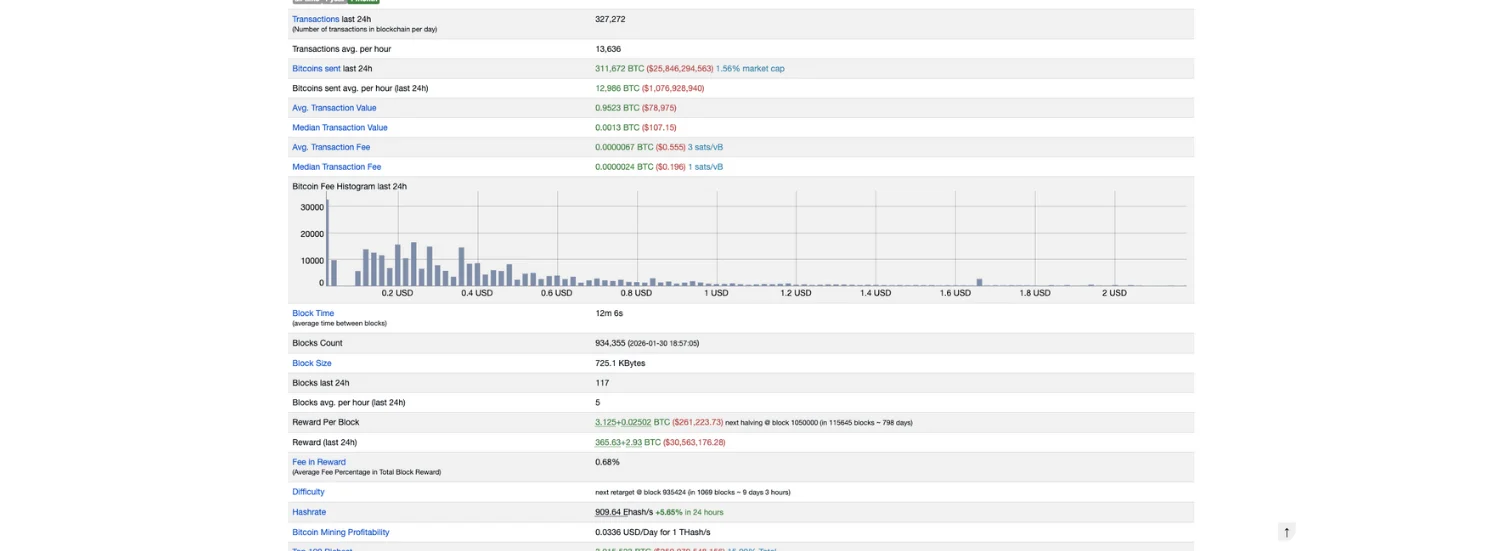
Task: Click the Hashrate link
Action: point(309,512)
